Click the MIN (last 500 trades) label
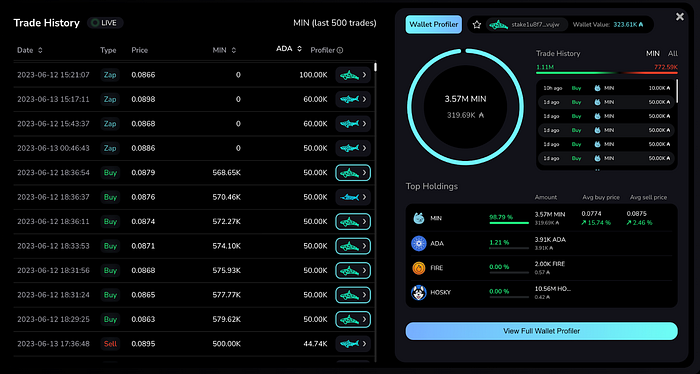The width and height of the screenshot is (700, 374). click(x=335, y=23)
